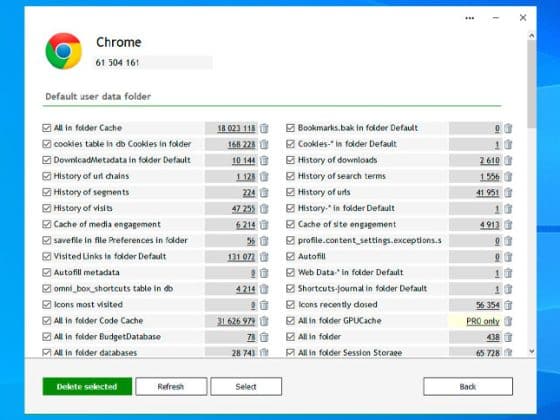Image resolution: width=560 pixels, height=420 pixels.
Task: Toggle Bookmarks.bak in folder Default checkbox
Action: pos(290,128)
